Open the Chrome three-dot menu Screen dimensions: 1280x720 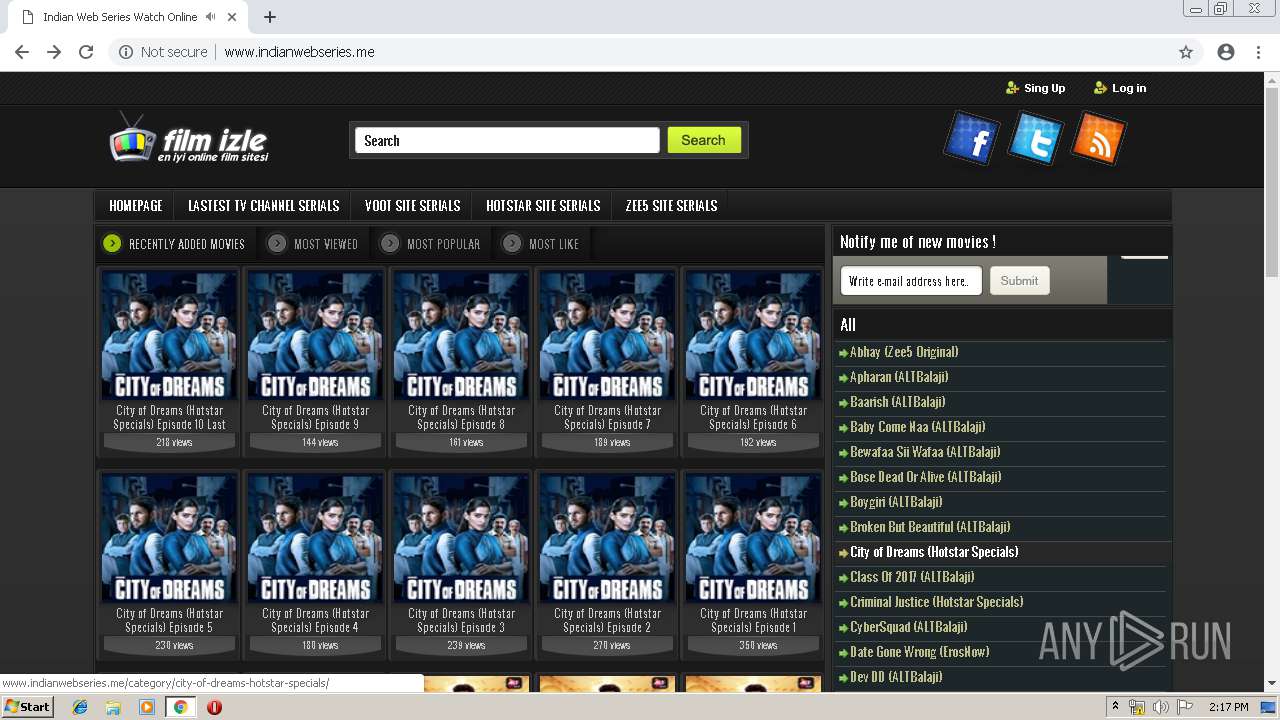tap(1258, 52)
